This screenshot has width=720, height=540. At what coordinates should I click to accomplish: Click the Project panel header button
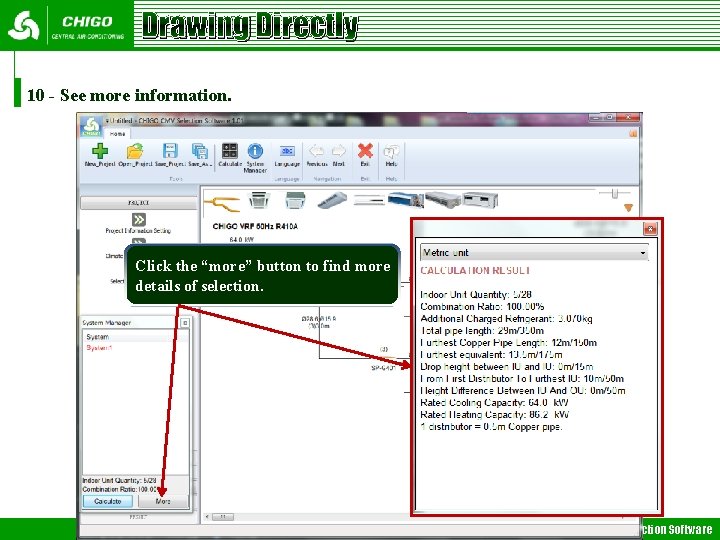138,203
